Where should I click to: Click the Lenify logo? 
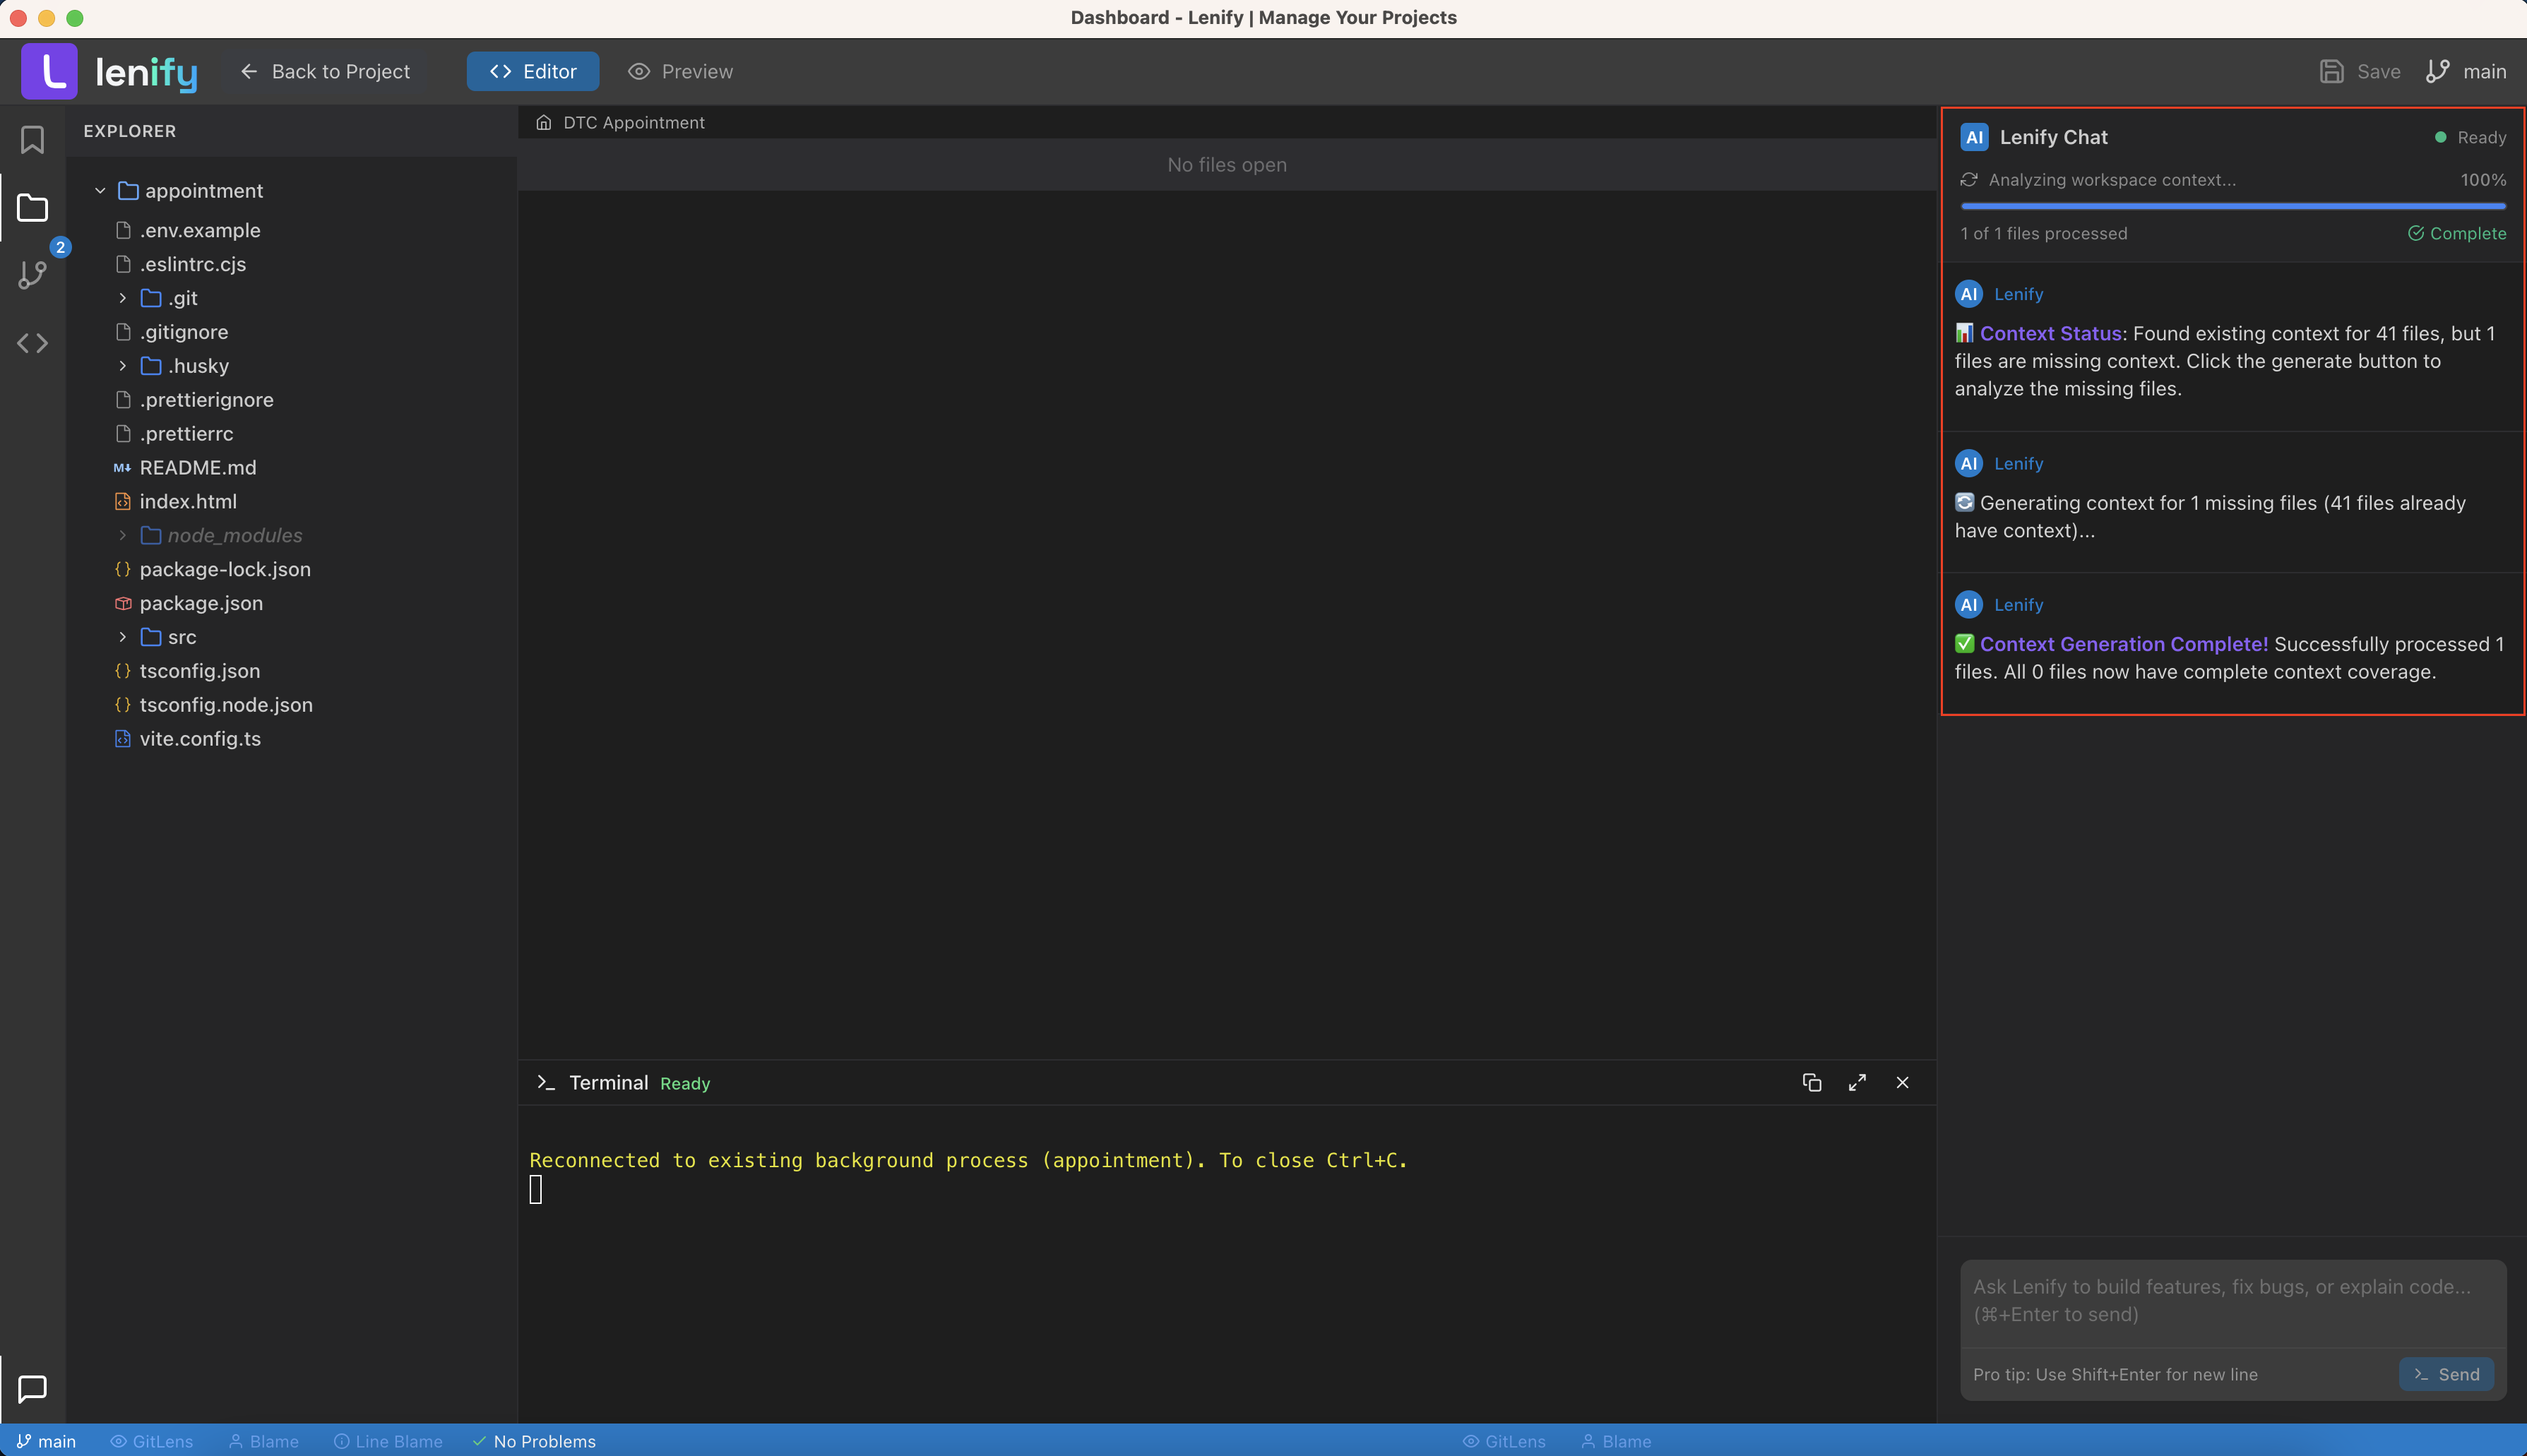pyautogui.click(x=110, y=71)
